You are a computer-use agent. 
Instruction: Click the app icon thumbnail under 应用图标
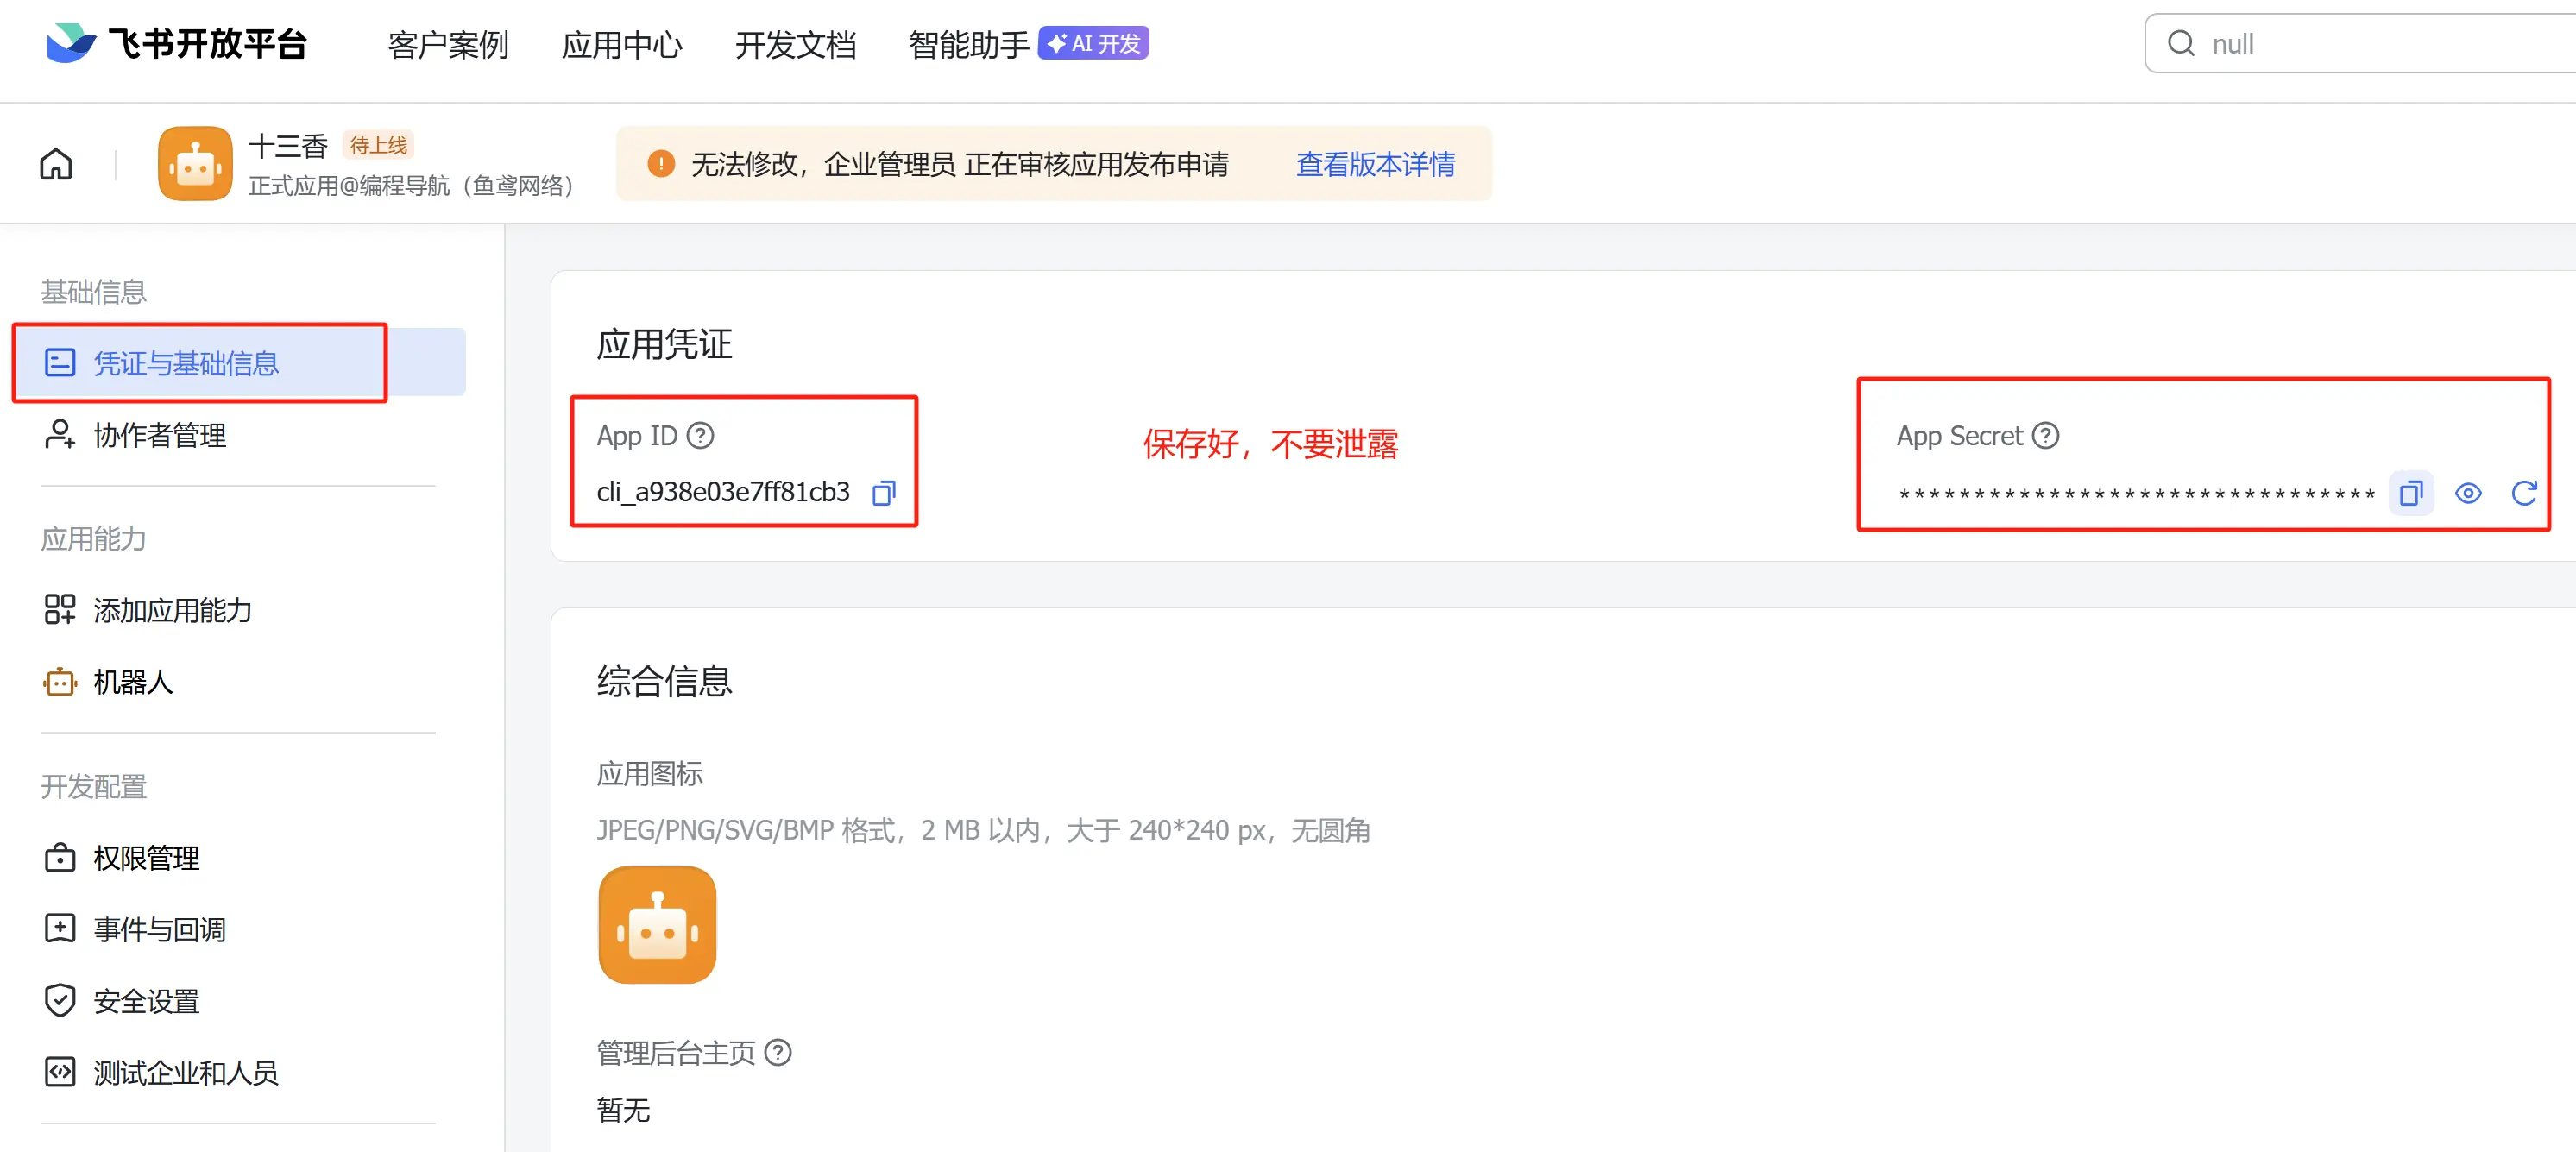tap(657, 925)
